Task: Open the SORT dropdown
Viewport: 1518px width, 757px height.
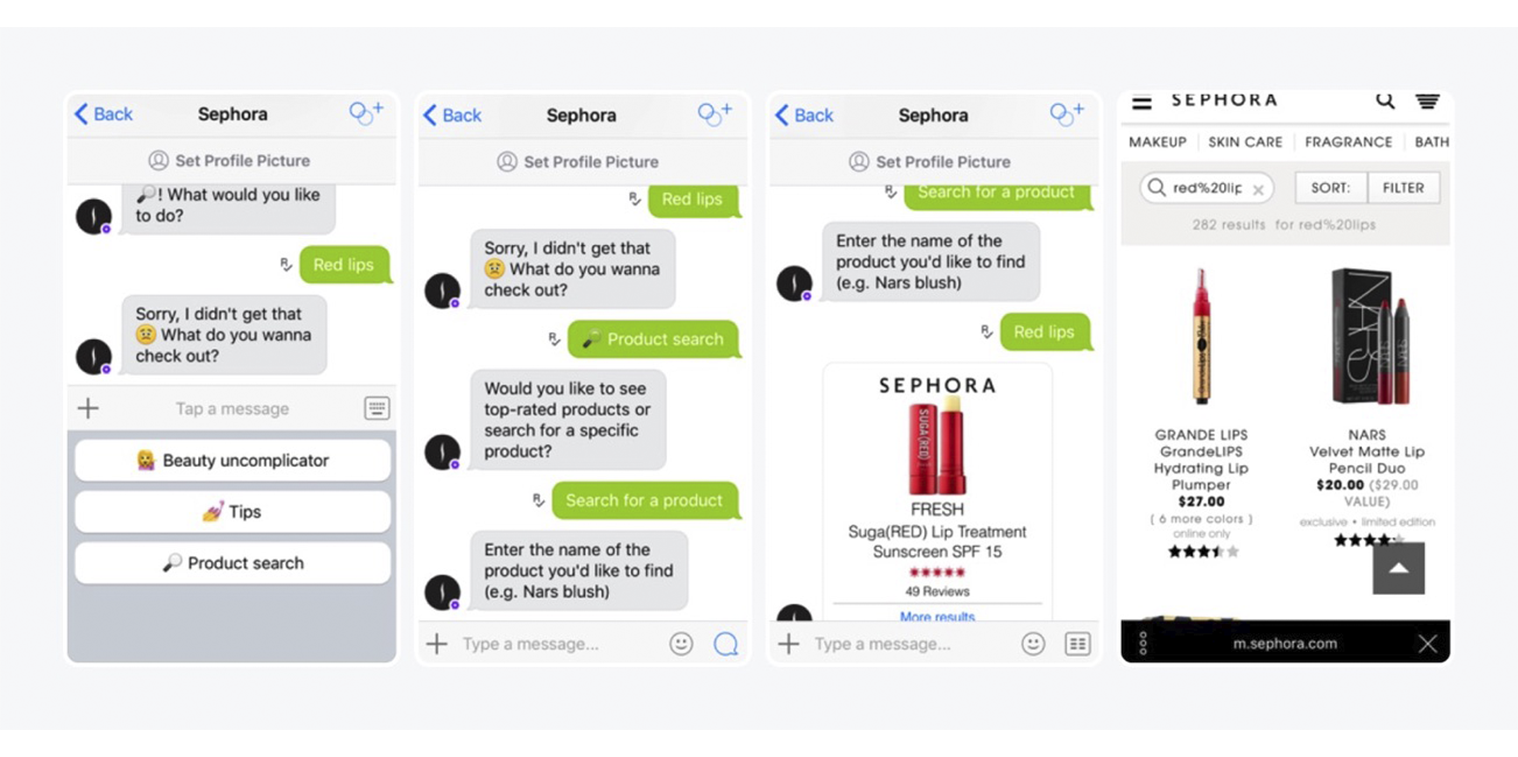Action: coord(1330,188)
